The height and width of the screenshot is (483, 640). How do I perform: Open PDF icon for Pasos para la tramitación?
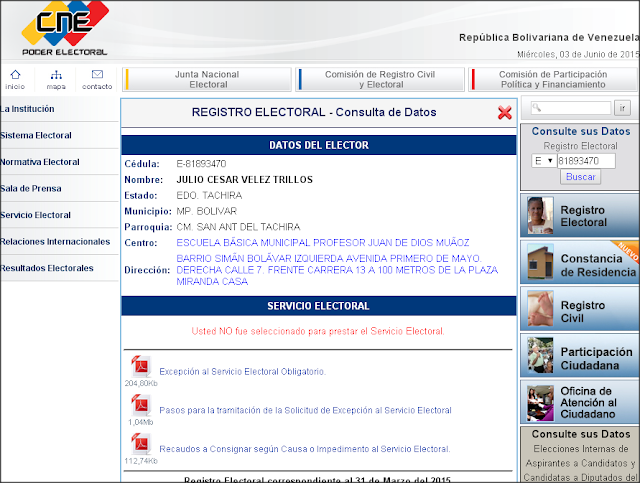pos(141,405)
